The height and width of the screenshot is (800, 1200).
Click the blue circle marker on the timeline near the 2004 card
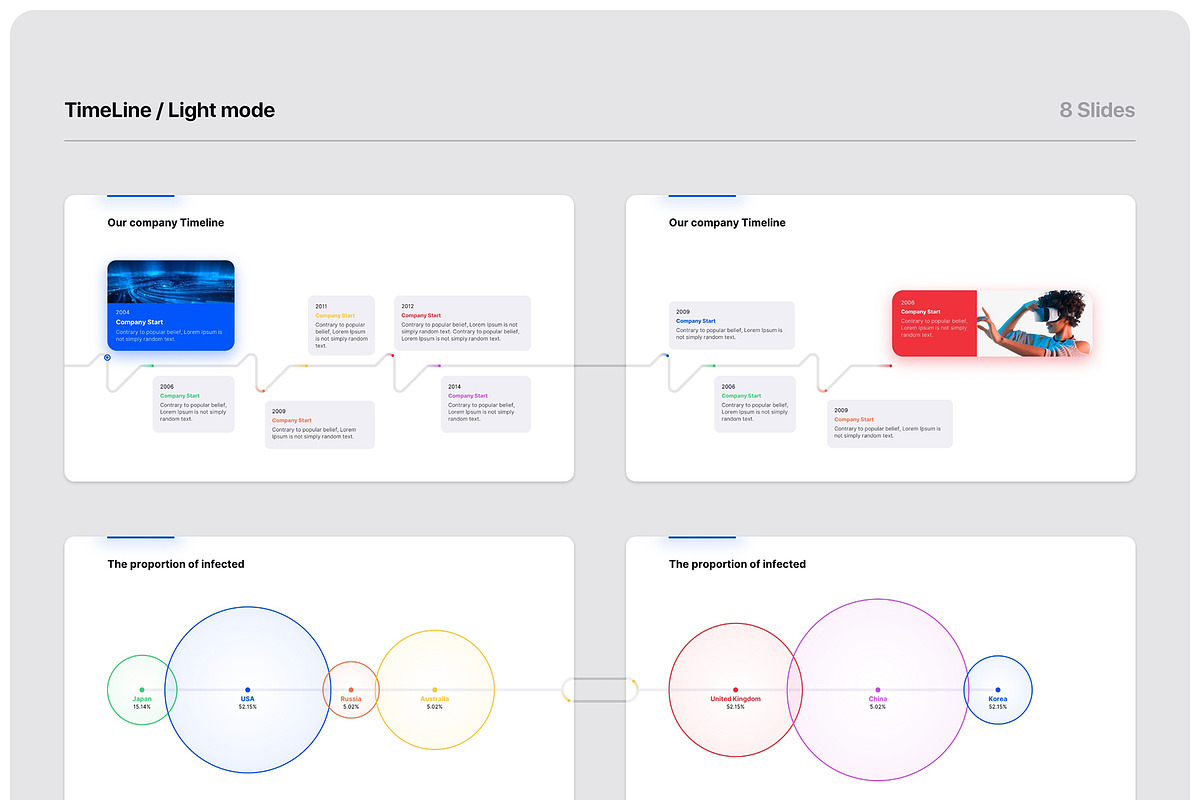pyautogui.click(x=107, y=357)
